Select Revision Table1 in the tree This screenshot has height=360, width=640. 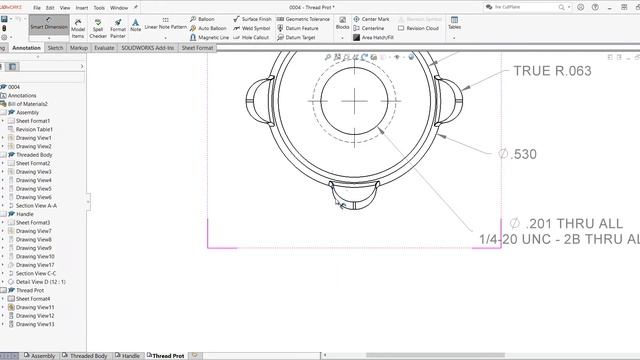[34, 129]
